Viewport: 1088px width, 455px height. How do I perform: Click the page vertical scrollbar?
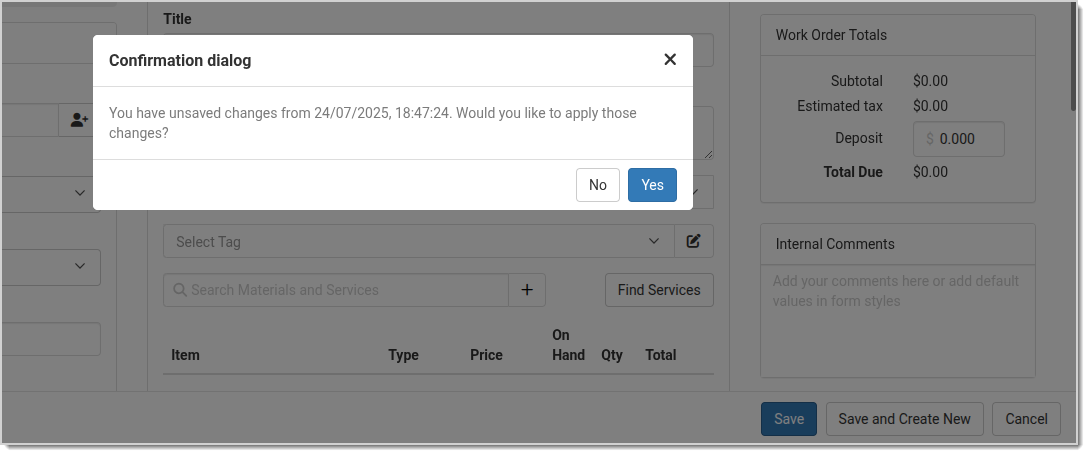pos(1075,60)
